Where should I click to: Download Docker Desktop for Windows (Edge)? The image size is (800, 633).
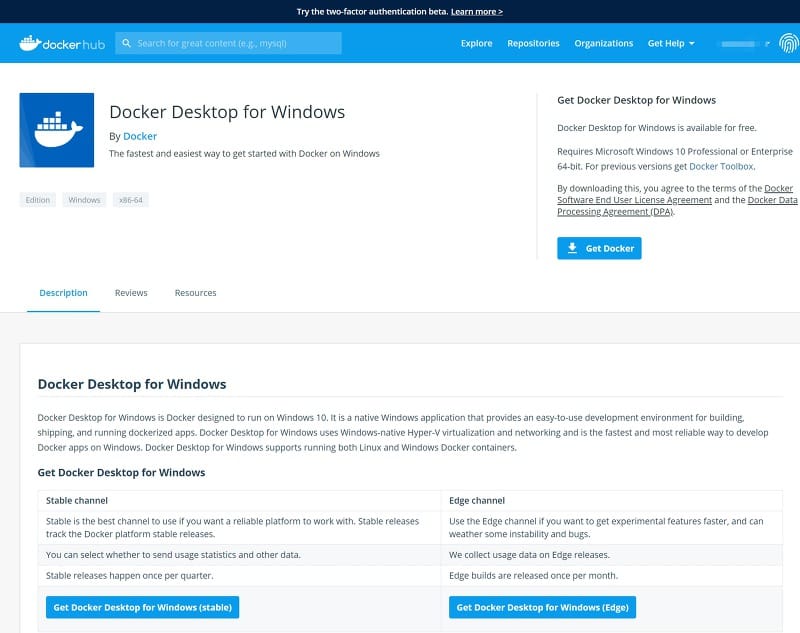542,607
